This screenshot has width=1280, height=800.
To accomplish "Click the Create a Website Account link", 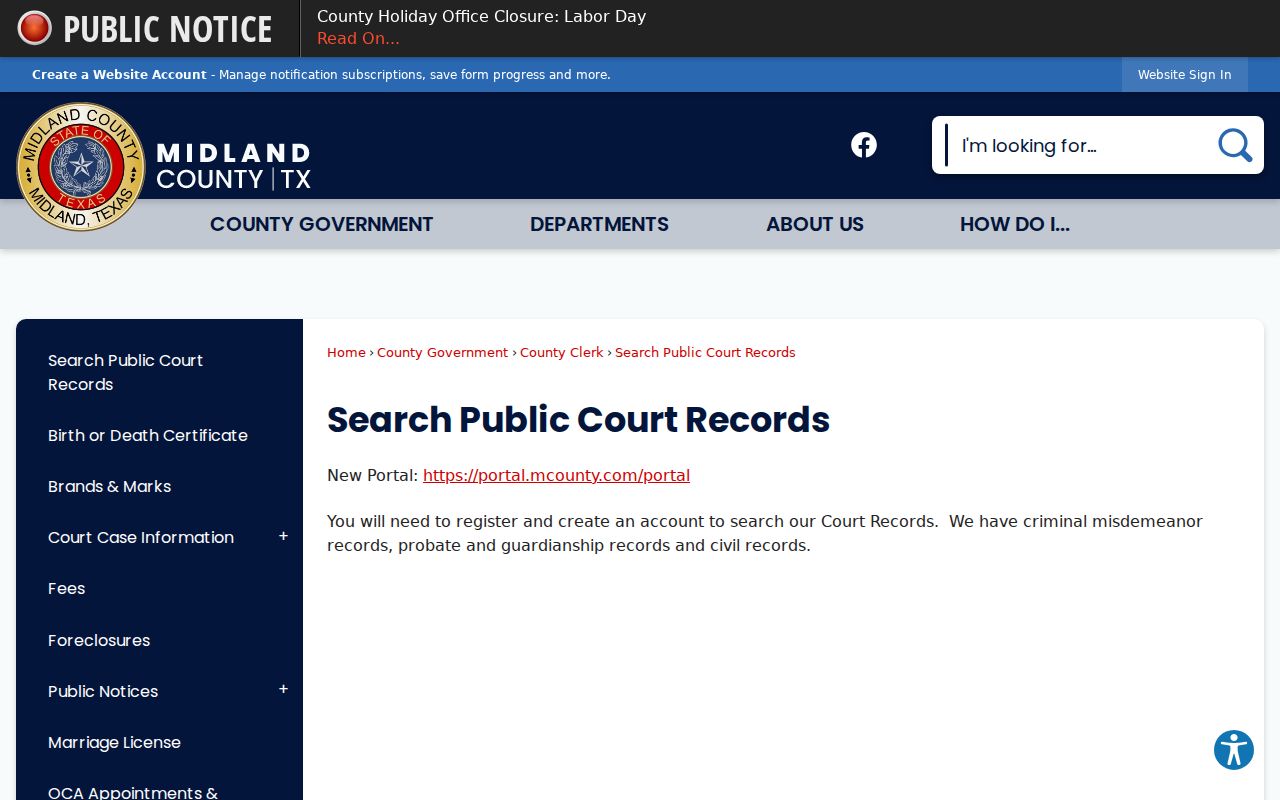I will pos(119,75).
